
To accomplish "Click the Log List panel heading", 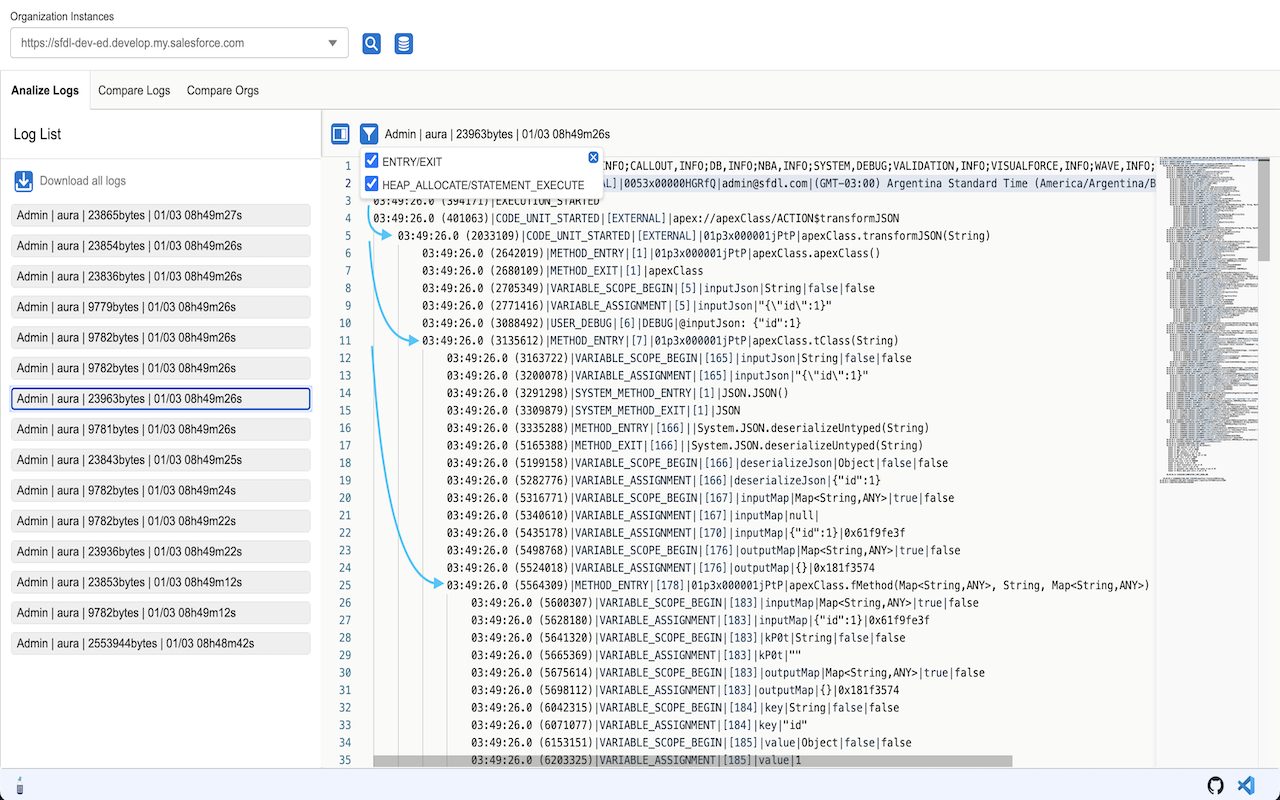I will [38, 134].
